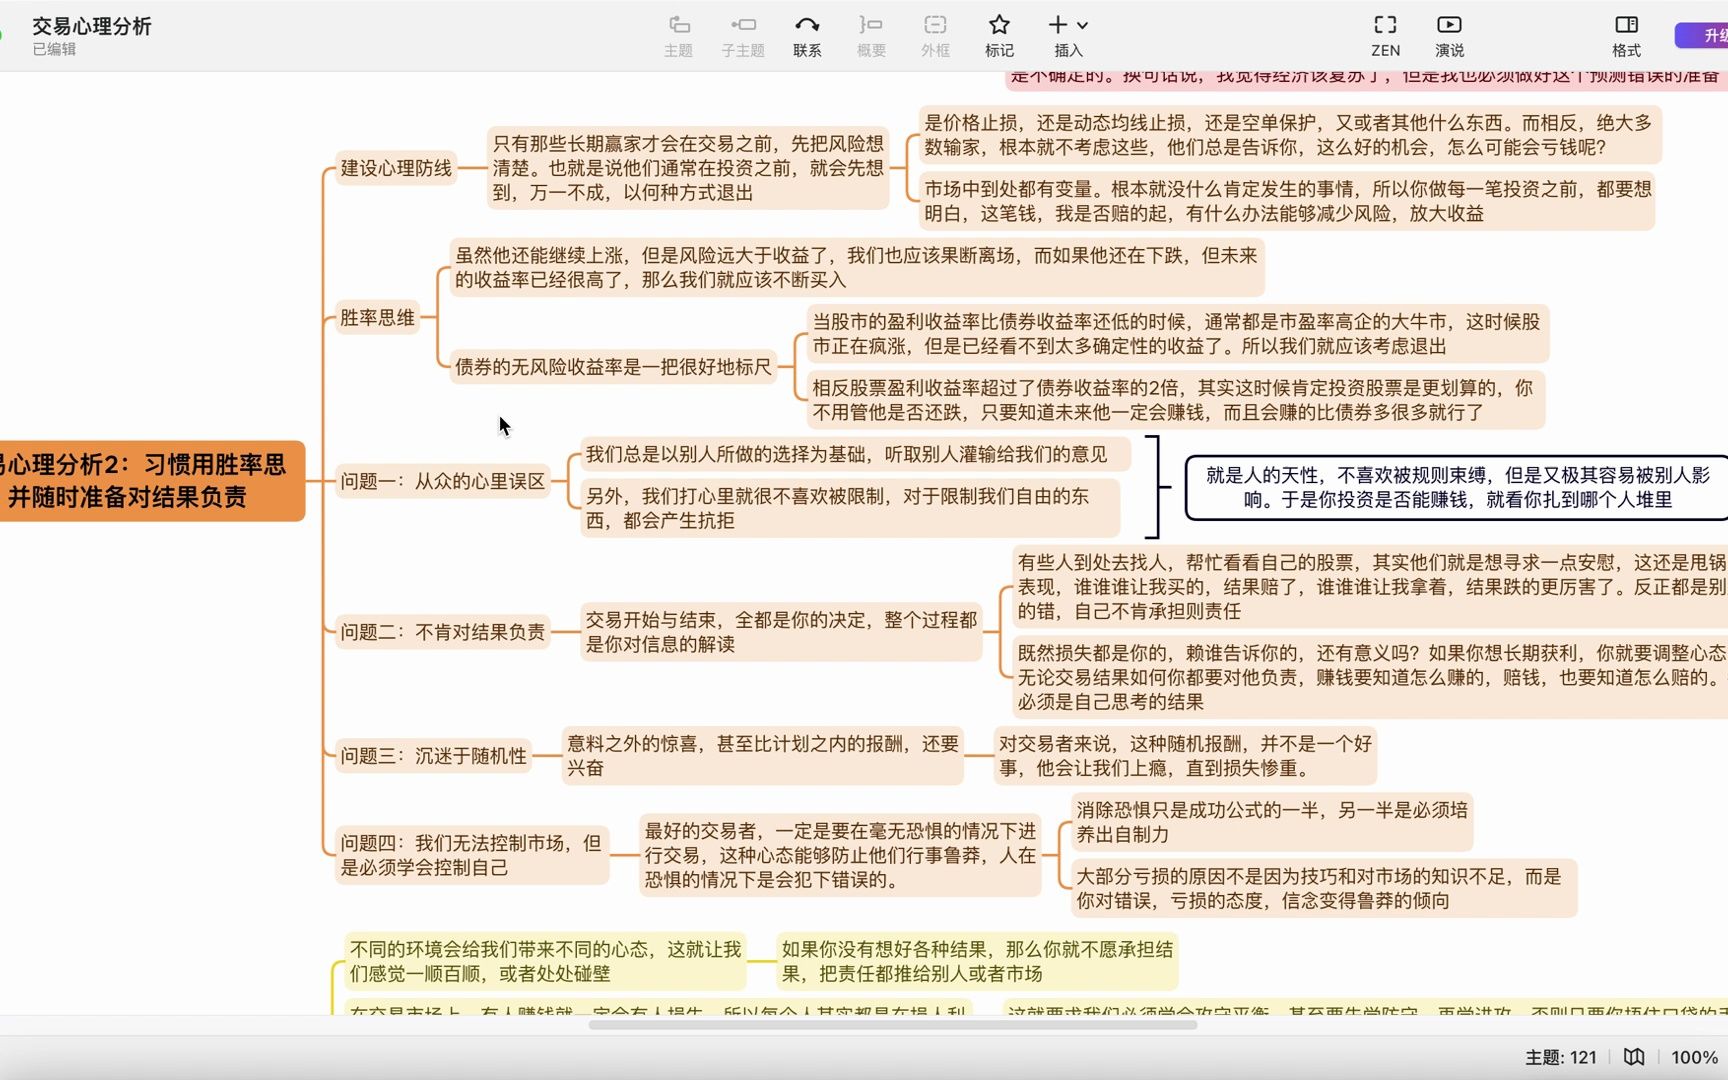Select node 交易开始与结束，全都是你的决定

tap(781, 632)
